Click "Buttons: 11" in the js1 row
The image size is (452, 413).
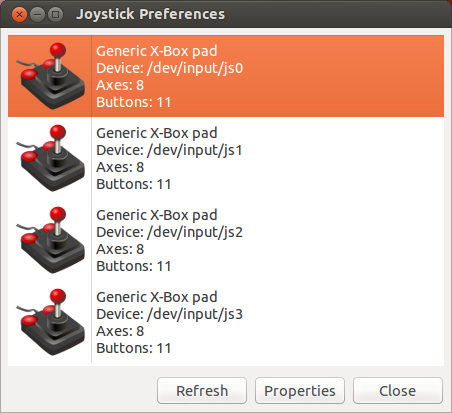(134, 184)
